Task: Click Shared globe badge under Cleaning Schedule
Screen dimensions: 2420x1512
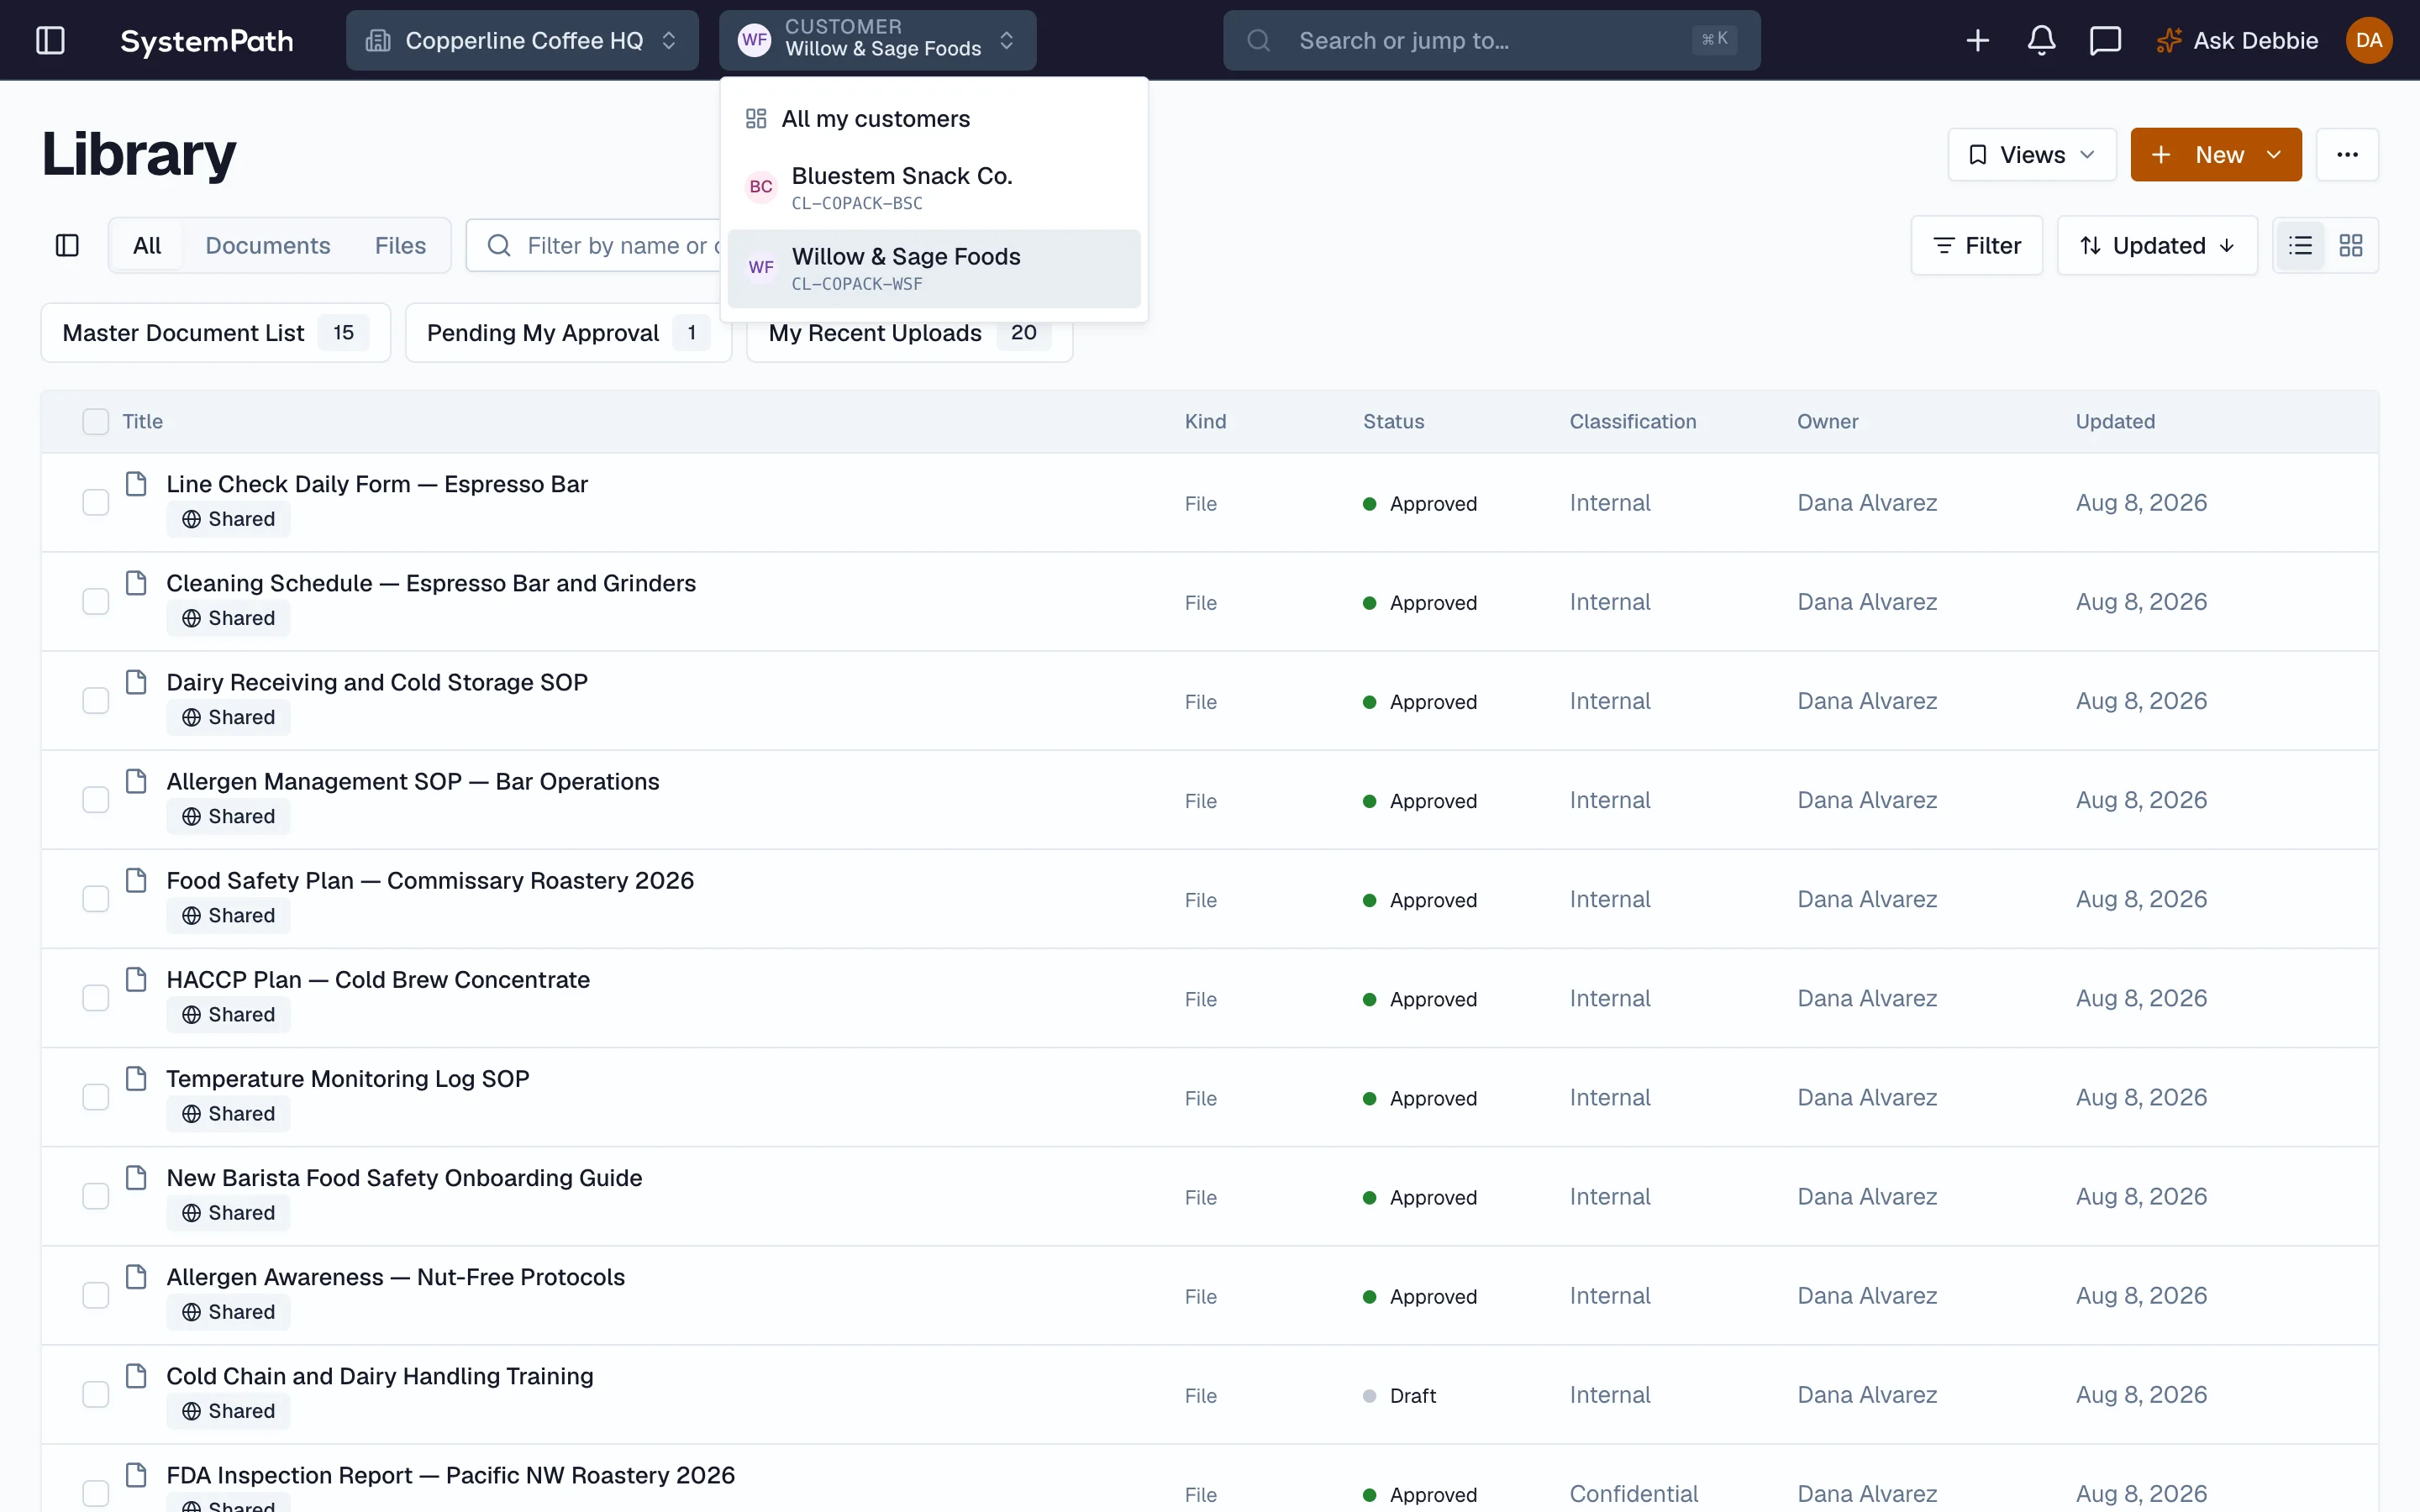Action: click(x=228, y=618)
